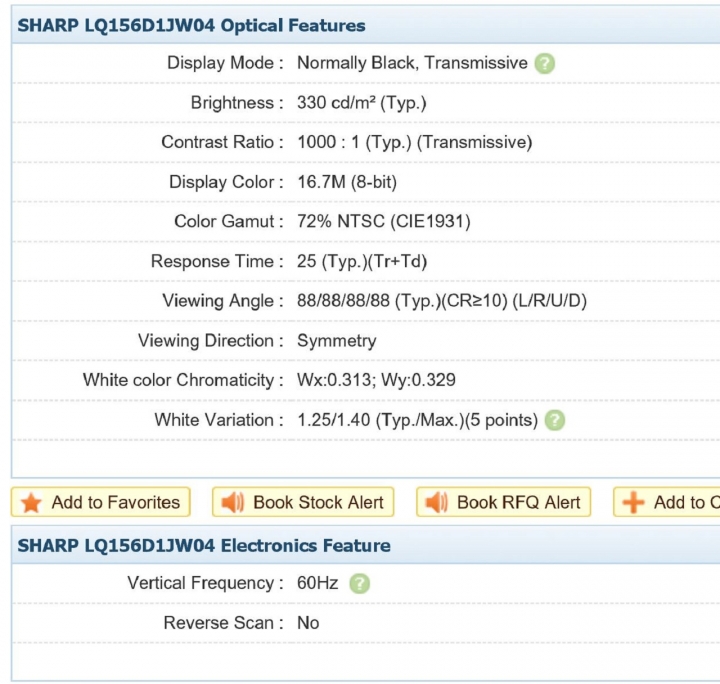Select the '72% NTSC (CIE1931)' value
Image resolution: width=720 pixels, height=684 pixels.
coord(384,222)
